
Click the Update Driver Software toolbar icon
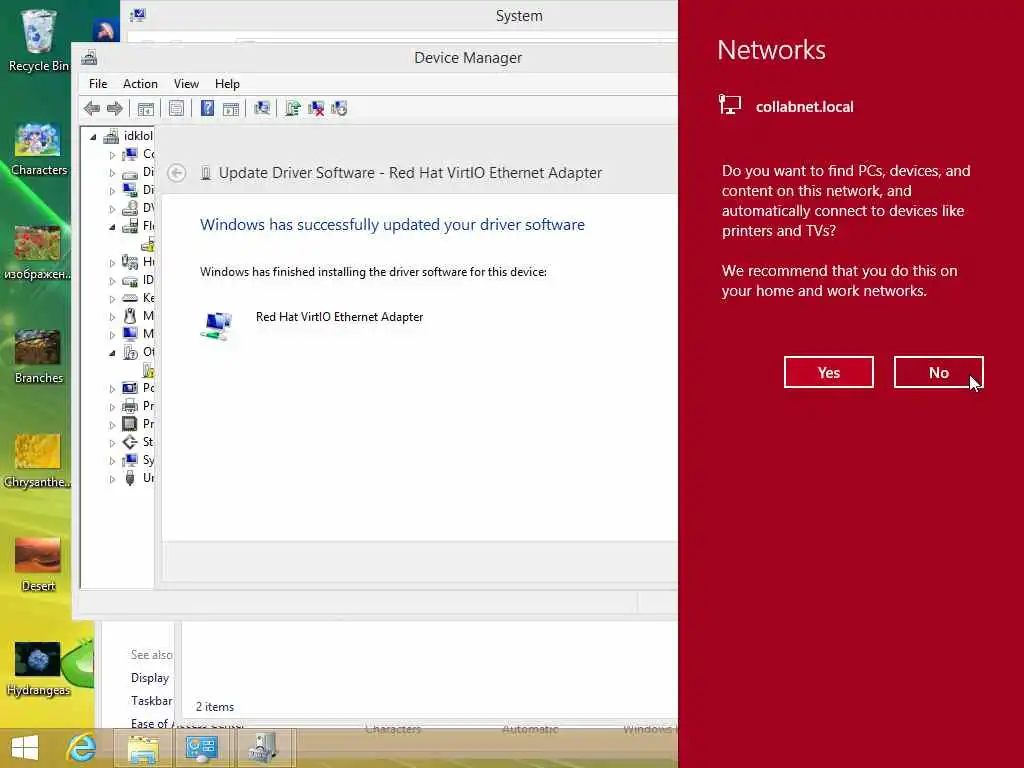coord(293,108)
